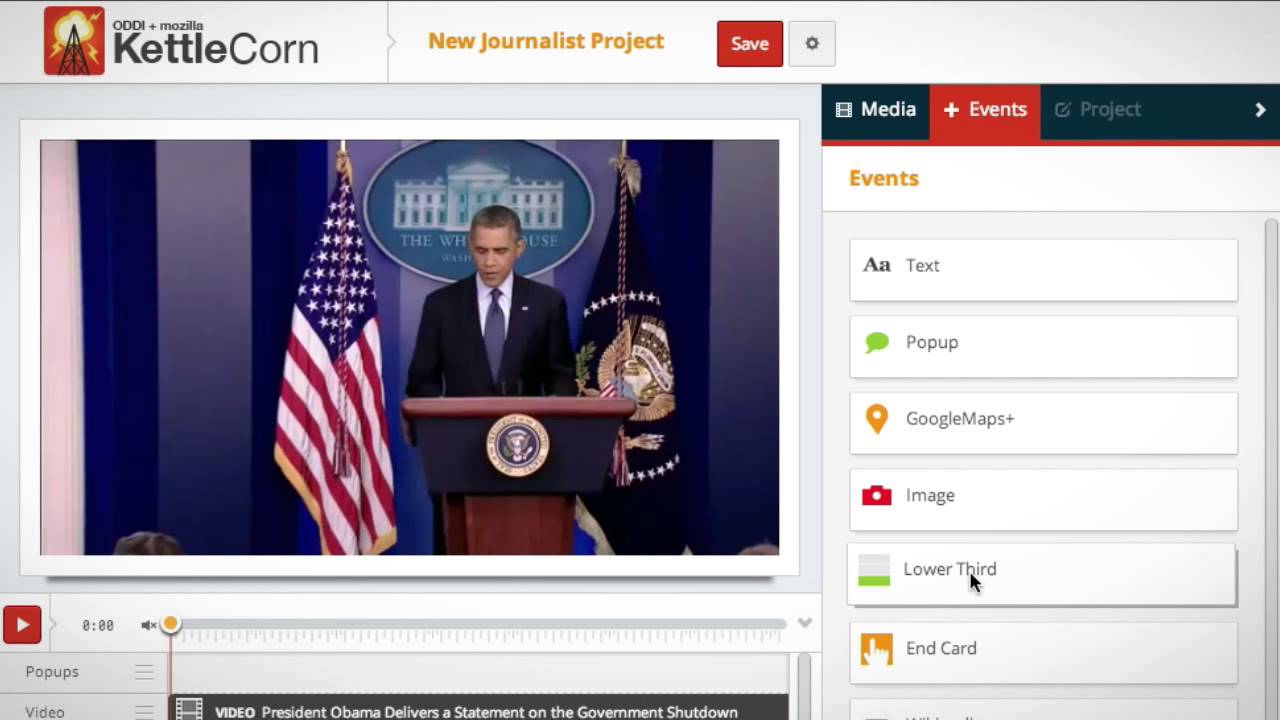Insert a GoogleMaps+ location event
1280x720 pixels.
(1043, 420)
